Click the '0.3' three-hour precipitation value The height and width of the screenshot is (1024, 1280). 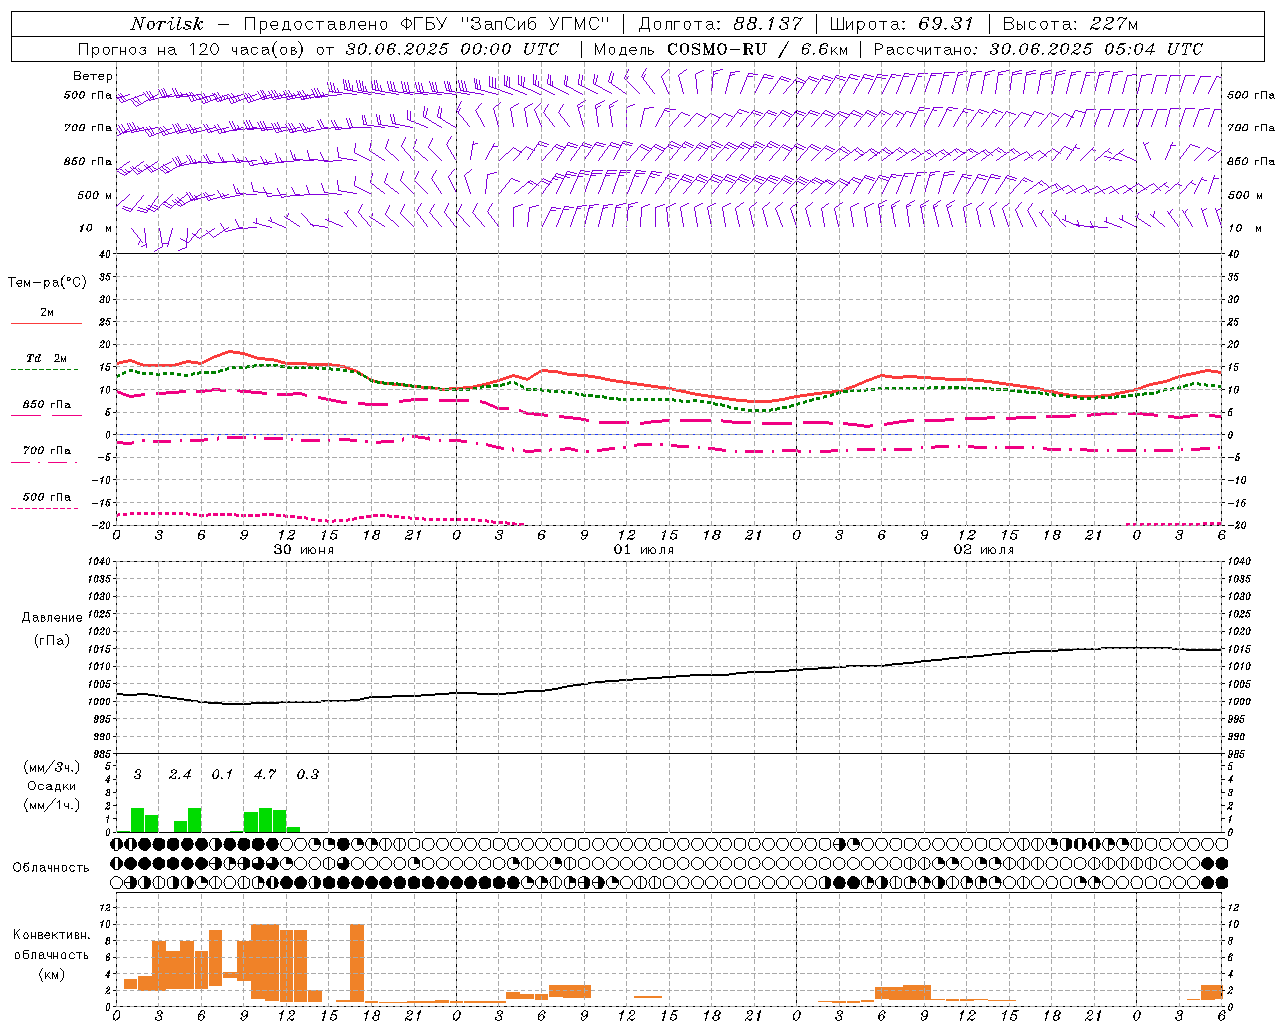(308, 774)
